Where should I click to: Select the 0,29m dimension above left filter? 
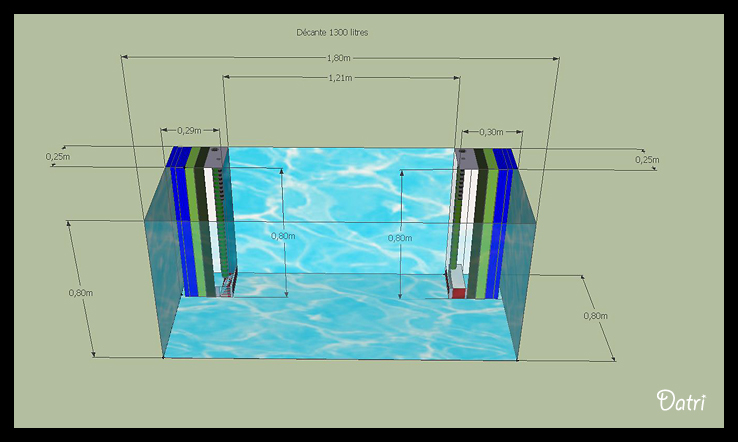(x=189, y=130)
